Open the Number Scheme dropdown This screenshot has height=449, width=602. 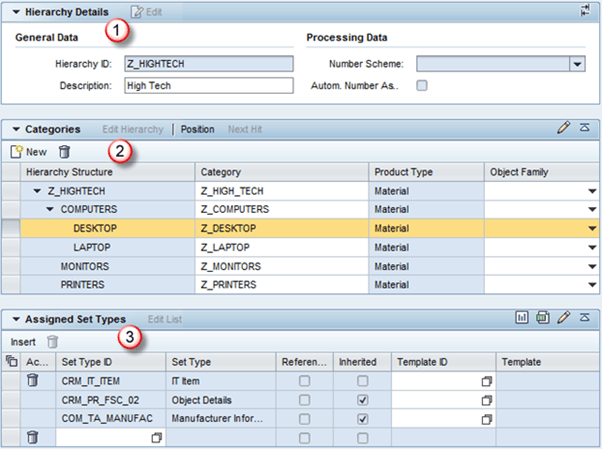577,64
